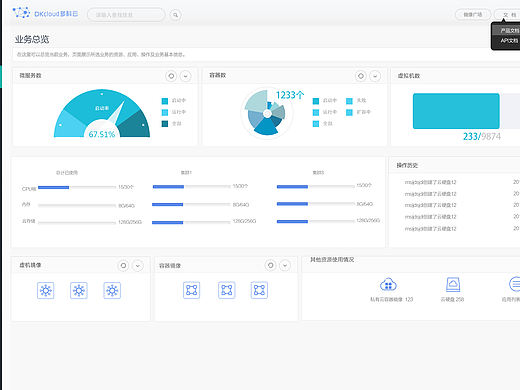Click the 云硬盘 258 label

(452, 299)
